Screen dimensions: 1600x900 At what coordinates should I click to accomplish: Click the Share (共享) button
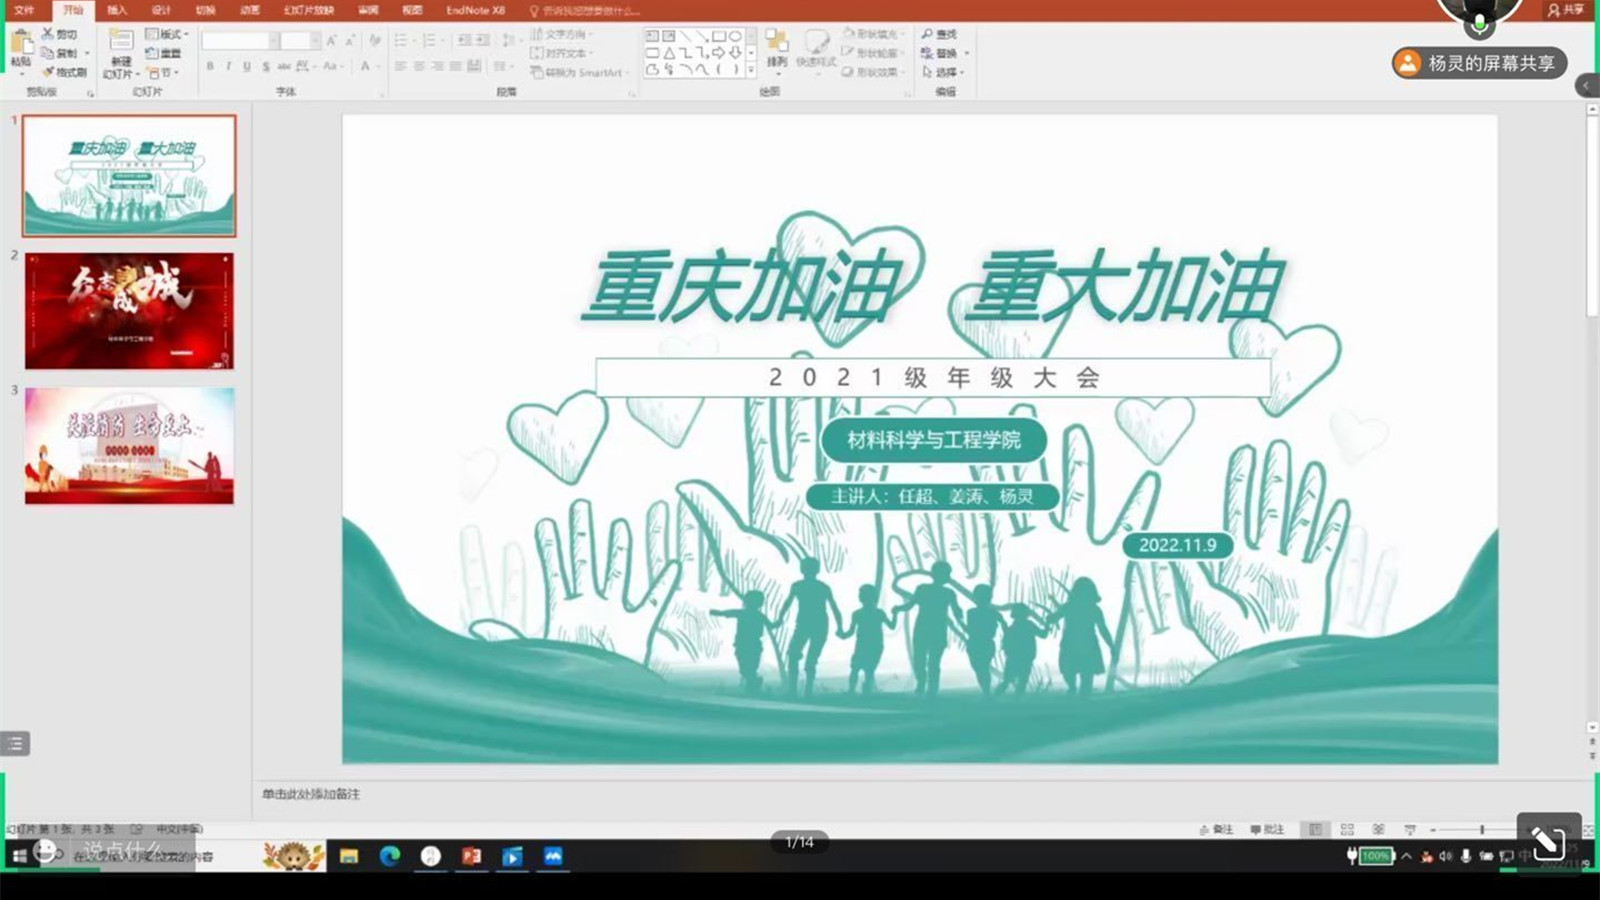(x=1566, y=10)
